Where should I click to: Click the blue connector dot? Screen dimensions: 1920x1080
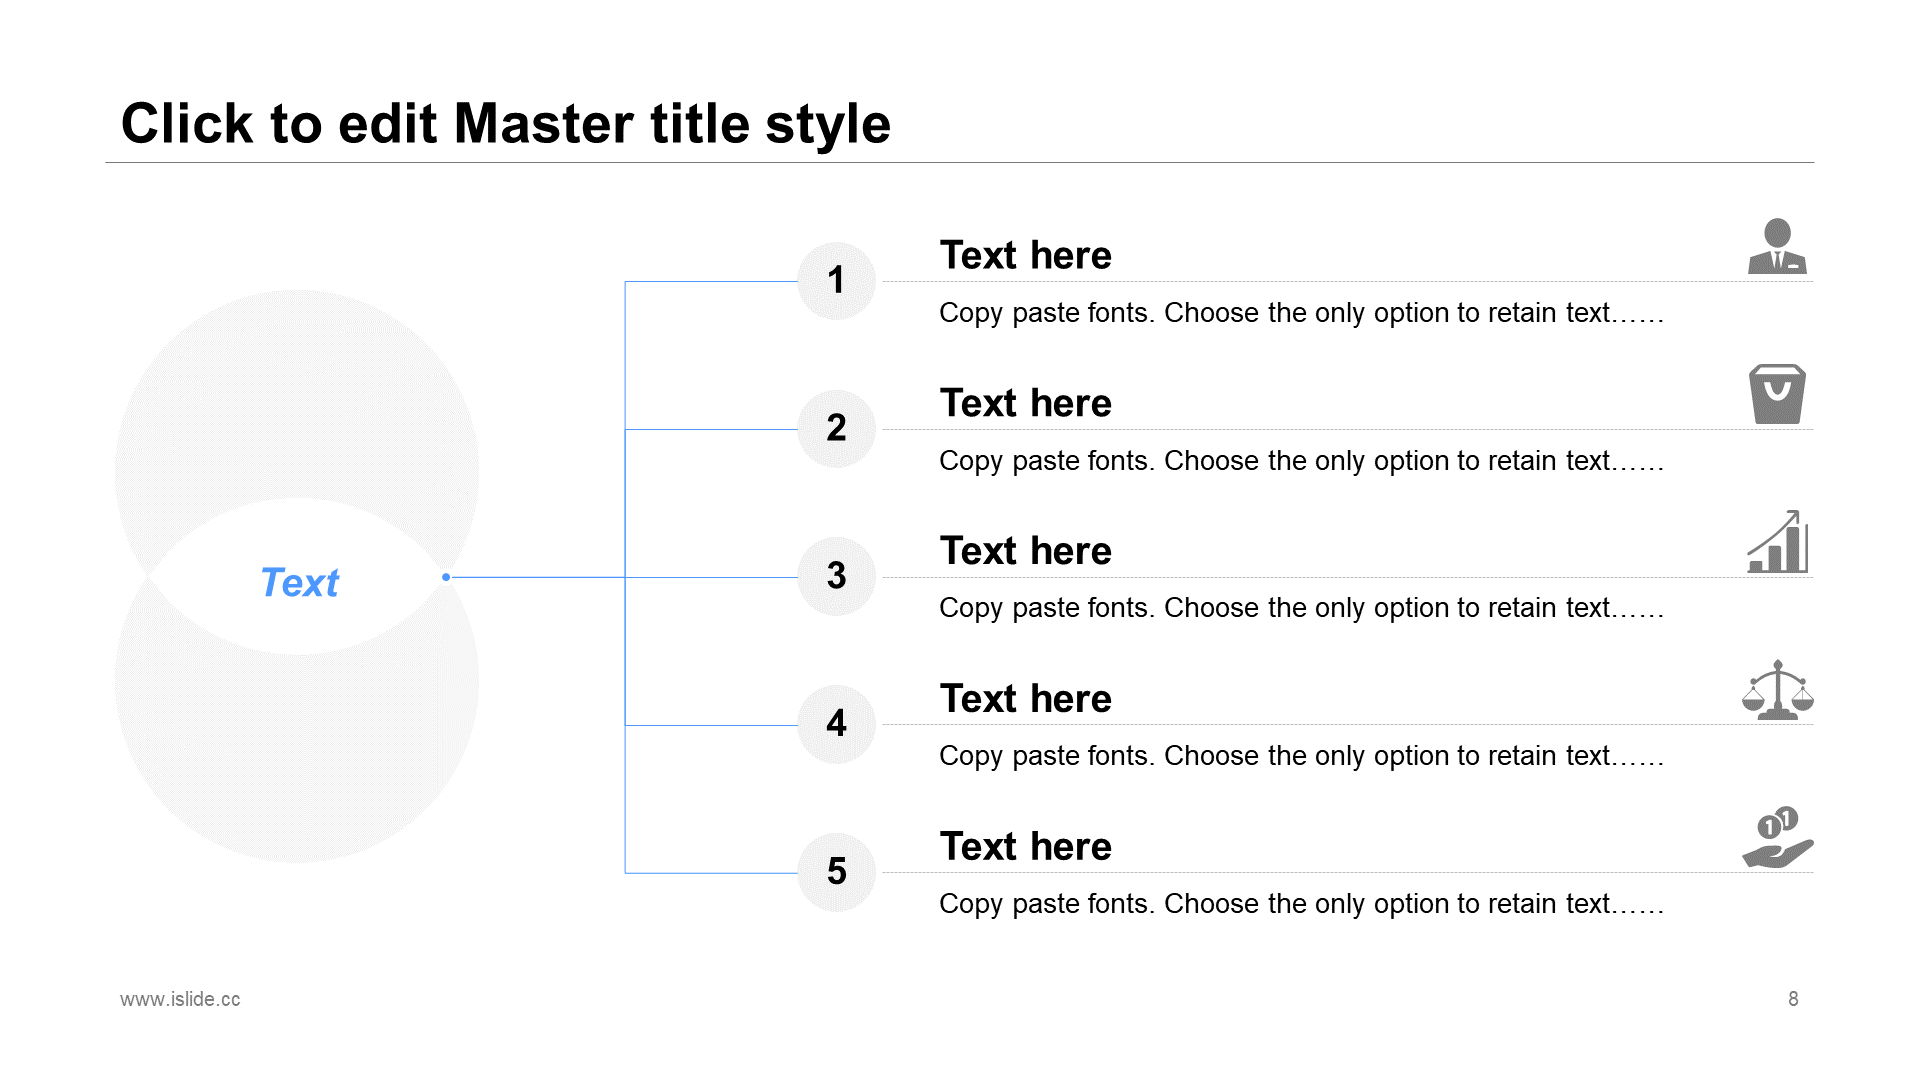[446, 577]
